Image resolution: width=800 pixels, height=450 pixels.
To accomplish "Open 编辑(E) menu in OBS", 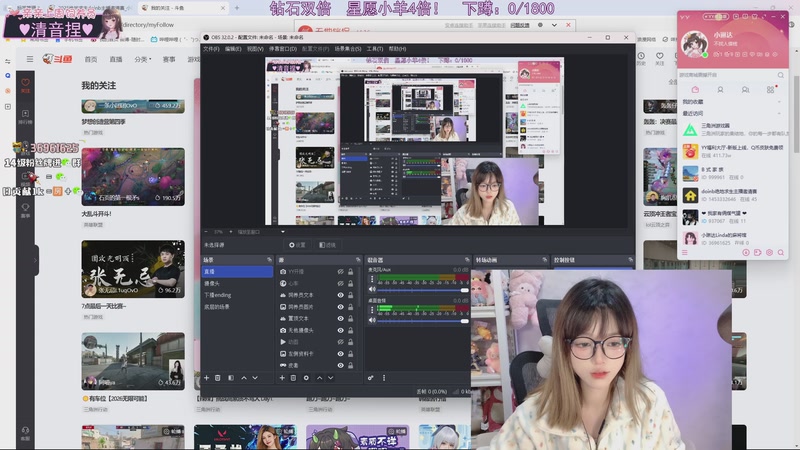I will click(233, 49).
